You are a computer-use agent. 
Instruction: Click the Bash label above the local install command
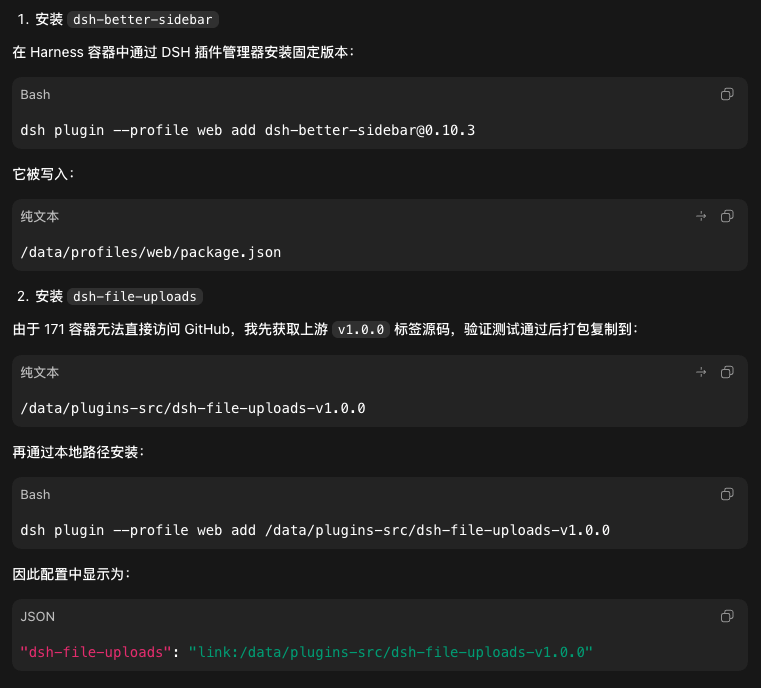click(35, 494)
